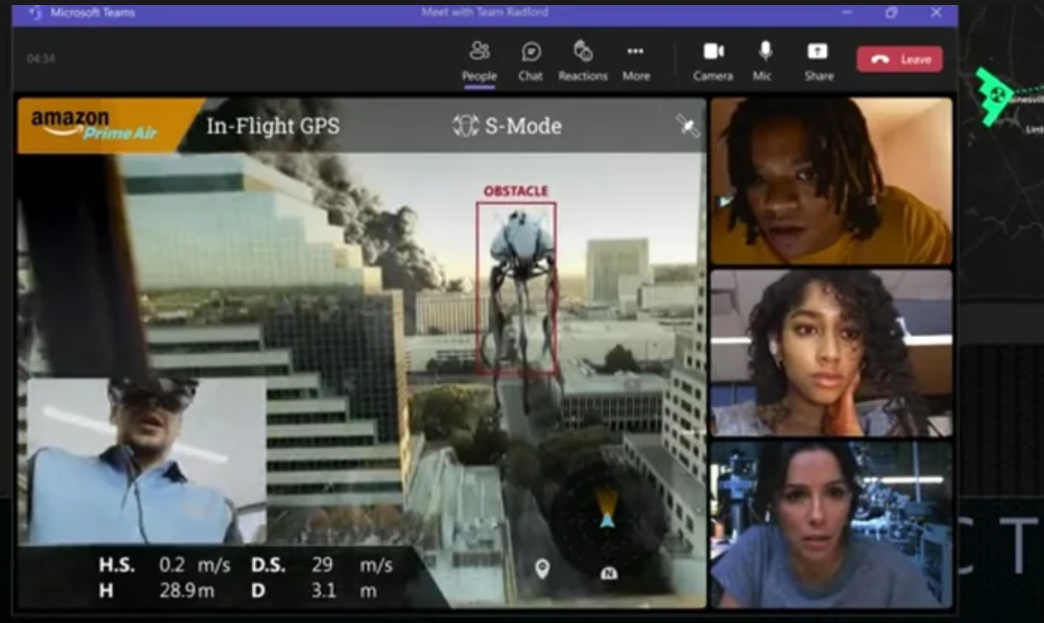
Task: Click the location pin icon on the feed
Action: click(x=543, y=568)
